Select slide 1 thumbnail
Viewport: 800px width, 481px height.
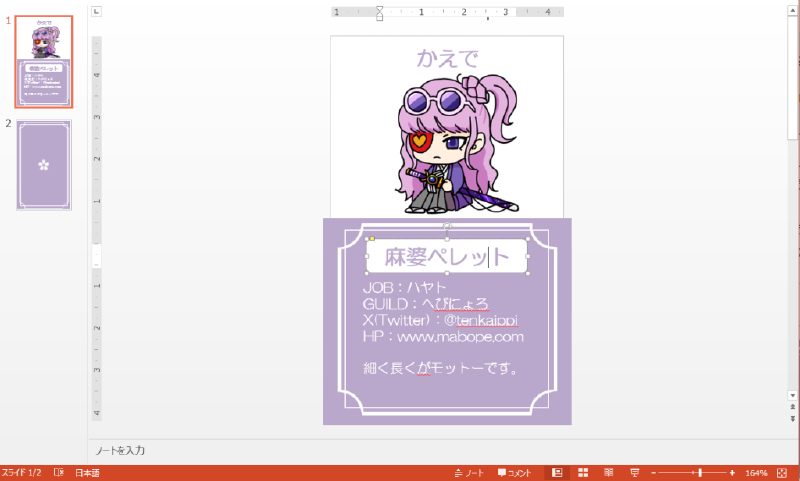tap(43, 62)
